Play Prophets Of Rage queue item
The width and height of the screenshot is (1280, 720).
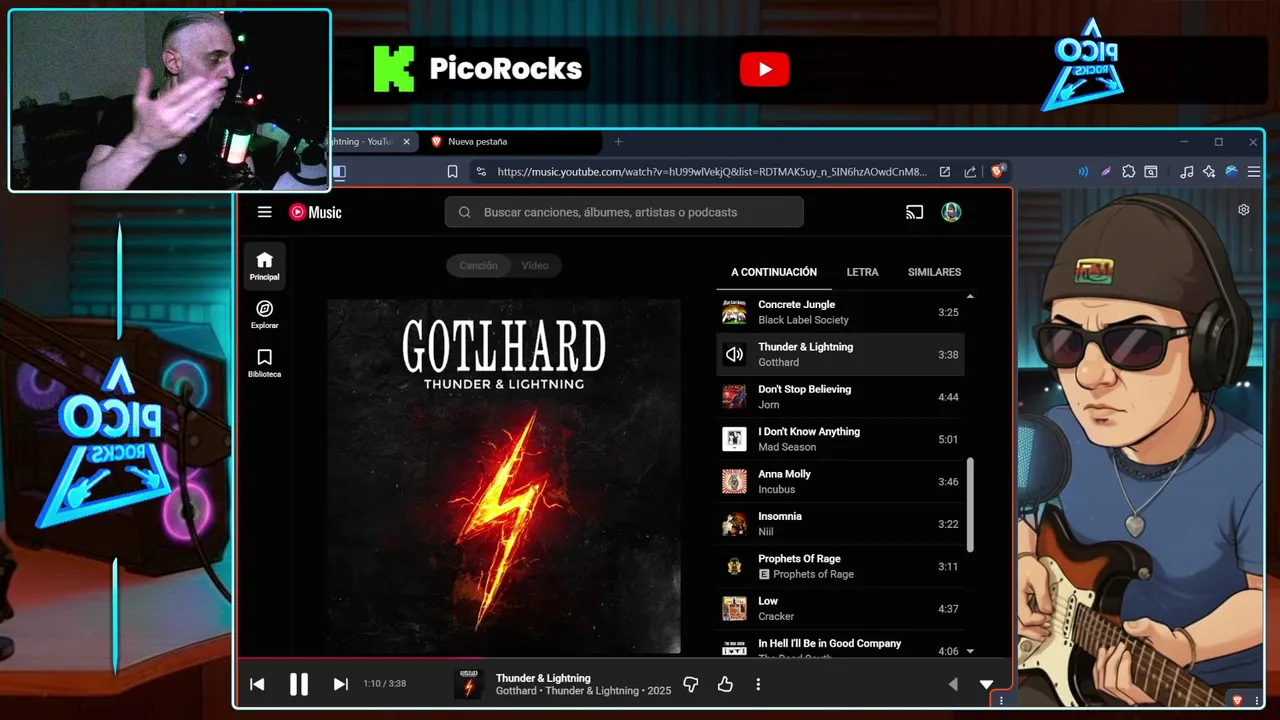pos(840,566)
